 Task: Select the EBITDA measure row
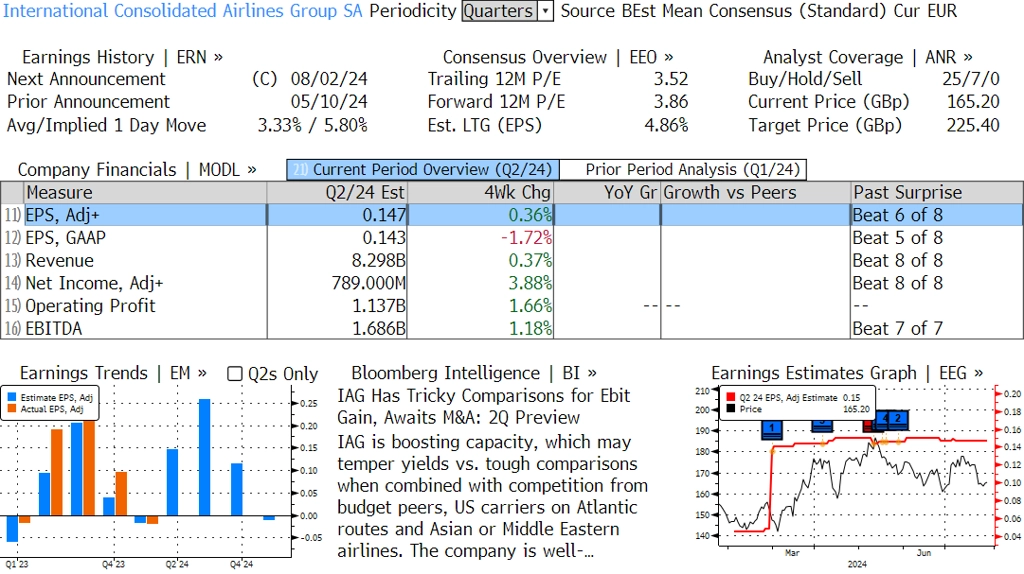512,328
